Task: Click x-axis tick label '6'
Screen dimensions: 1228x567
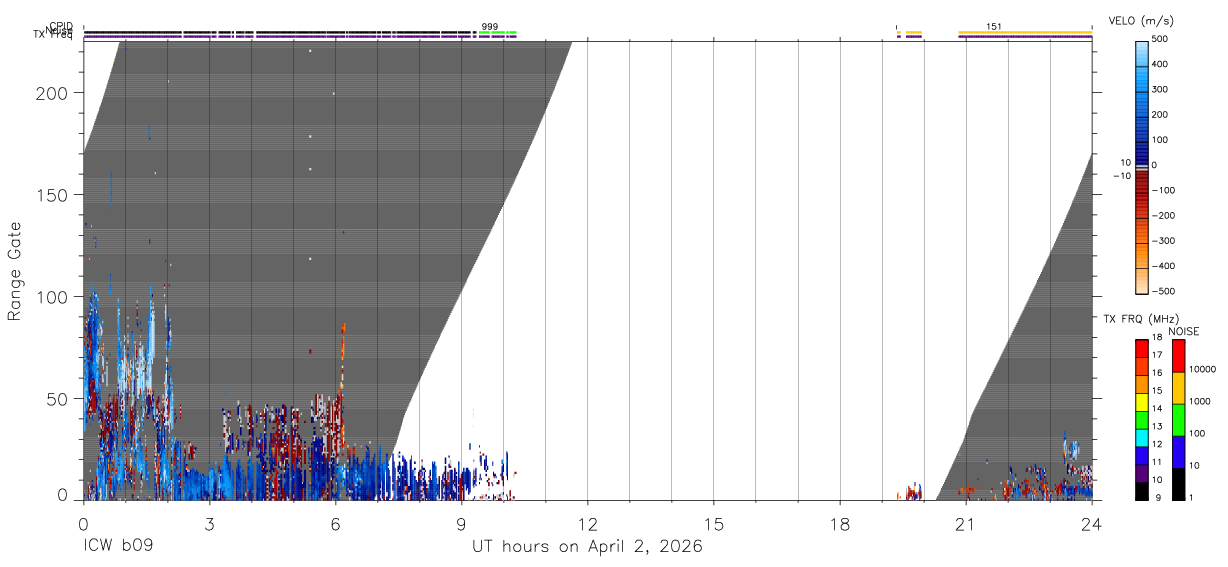Action: coord(335,524)
